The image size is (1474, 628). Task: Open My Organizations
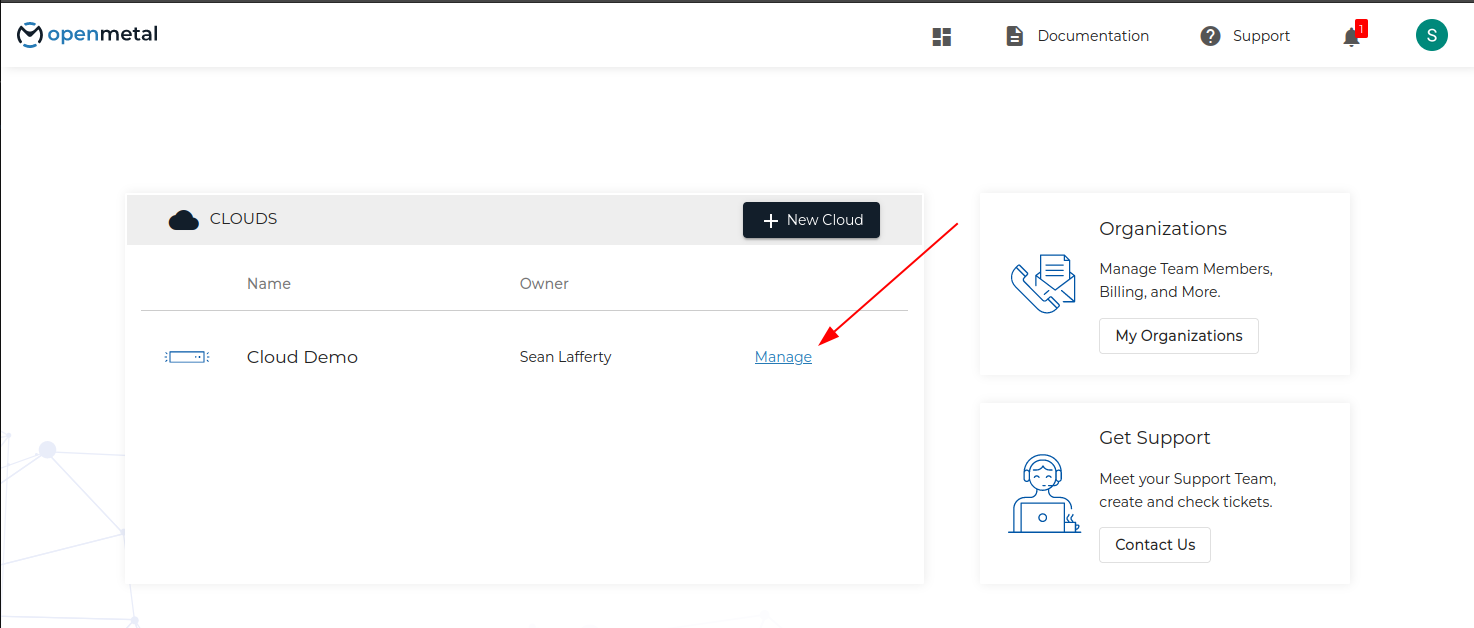1178,336
